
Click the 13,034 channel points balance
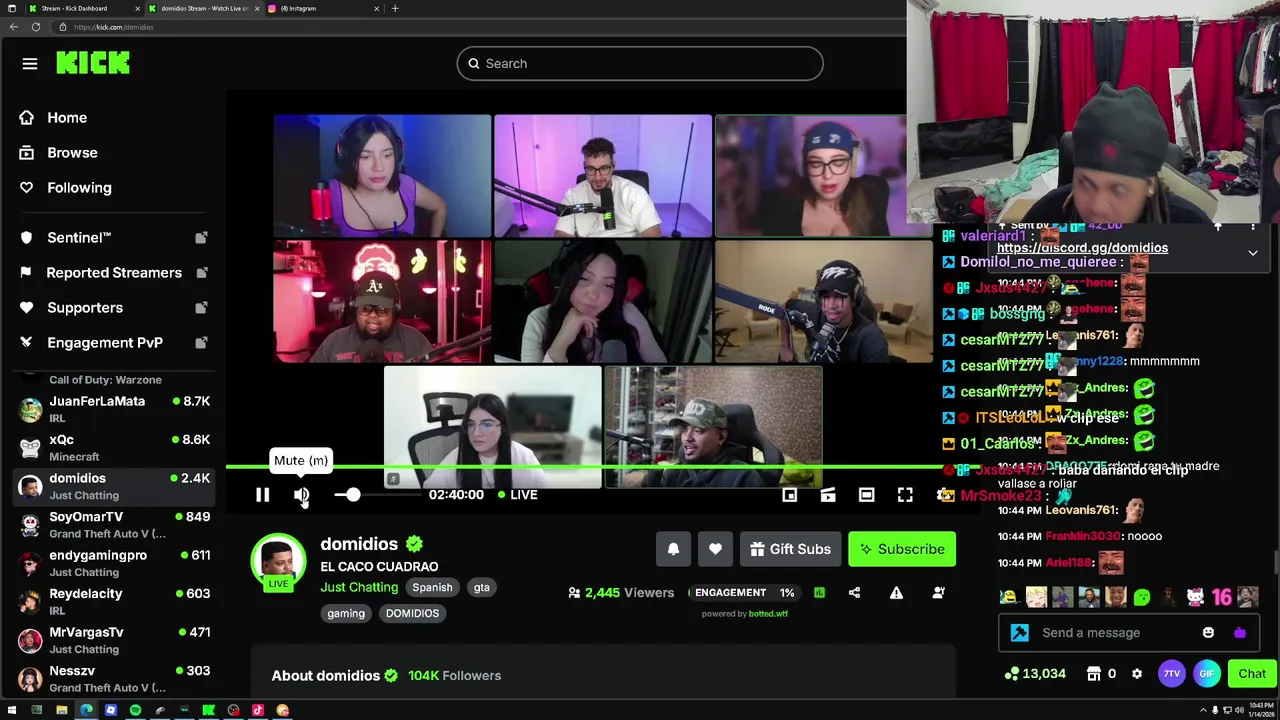[x=1036, y=674]
